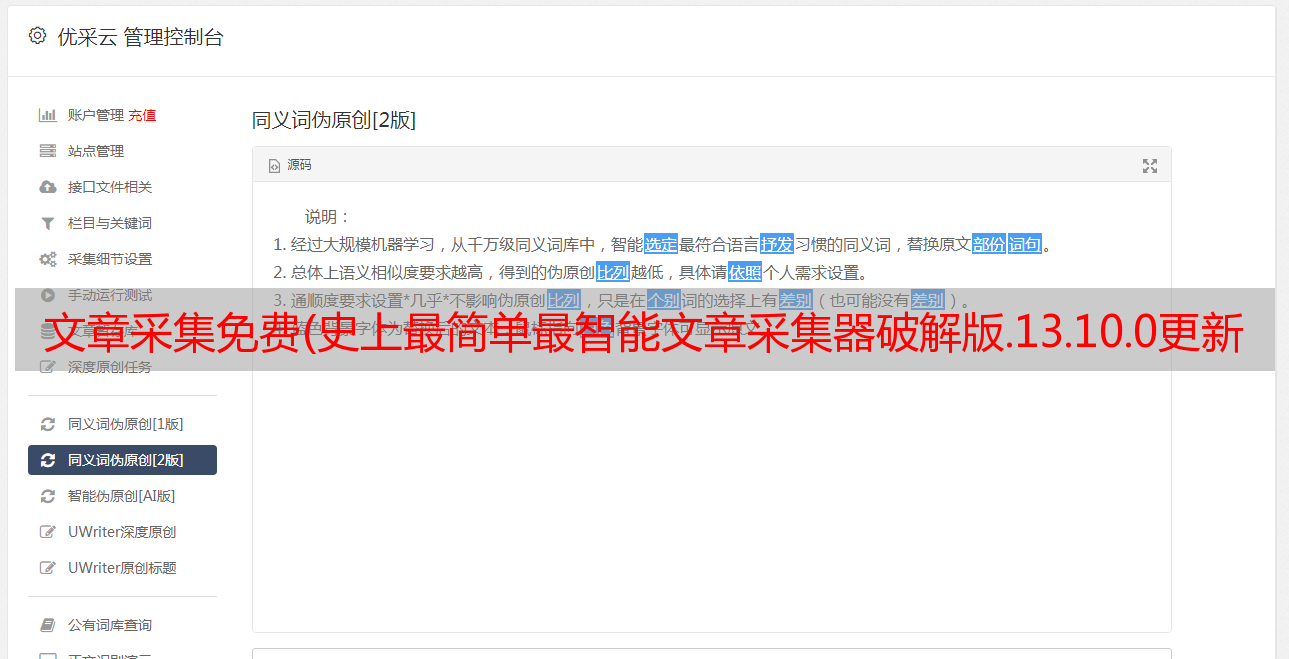Screen dimensions: 1289x659
Task: Toggle the fullscreen expand icon in editor
Action: (1150, 166)
